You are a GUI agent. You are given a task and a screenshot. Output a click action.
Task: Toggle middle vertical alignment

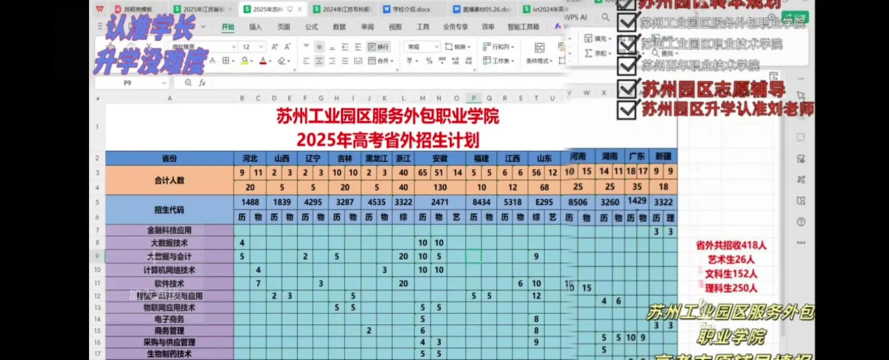point(319,47)
